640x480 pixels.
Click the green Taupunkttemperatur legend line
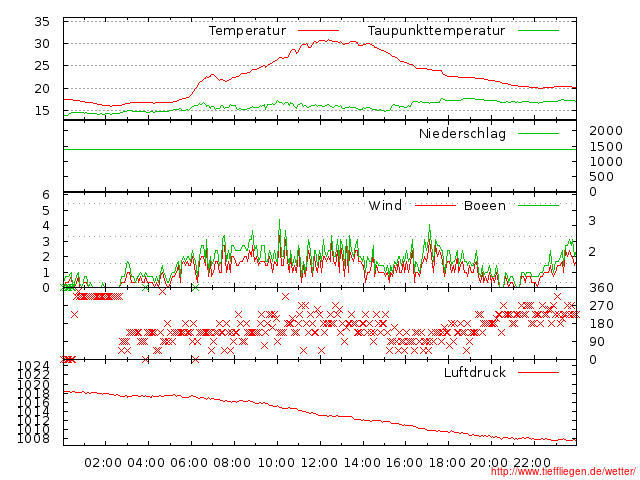pyautogui.click(x=538, y=31)
